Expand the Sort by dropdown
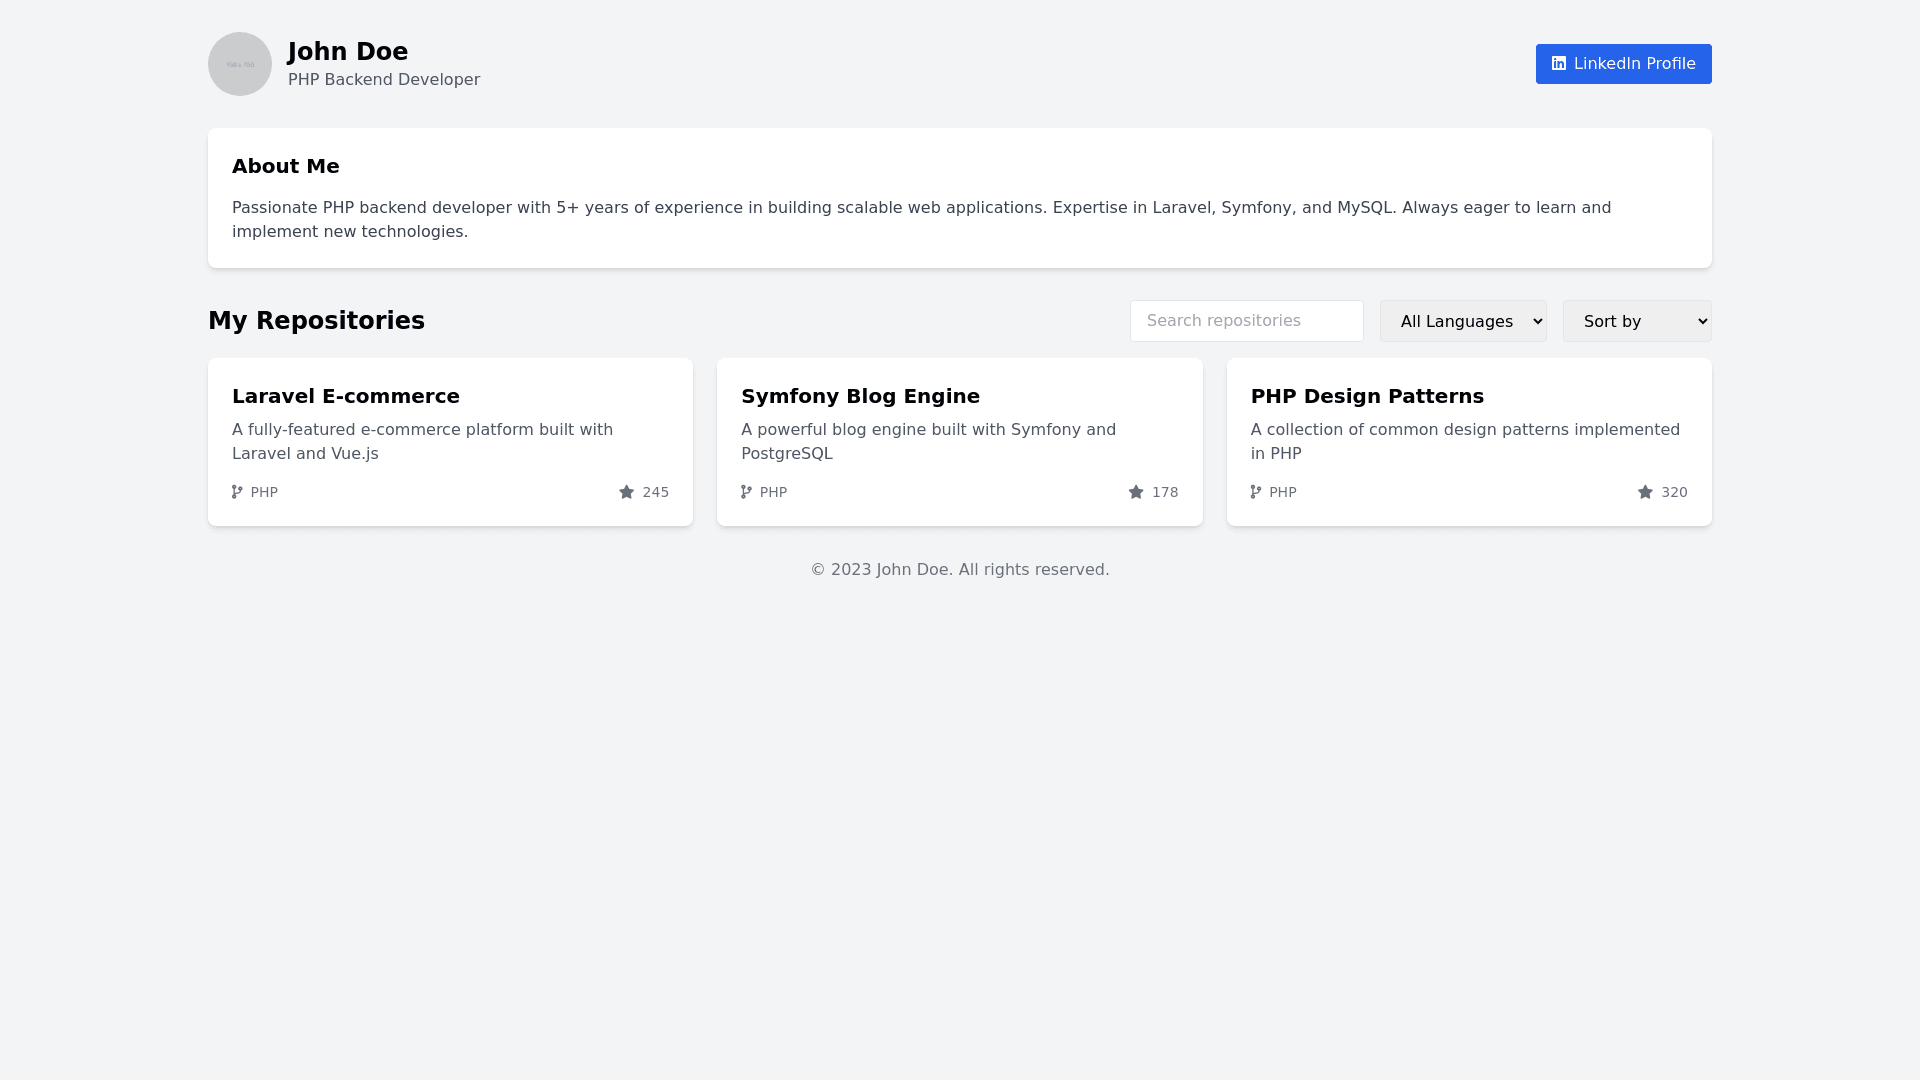 (x=1637, y=321)
